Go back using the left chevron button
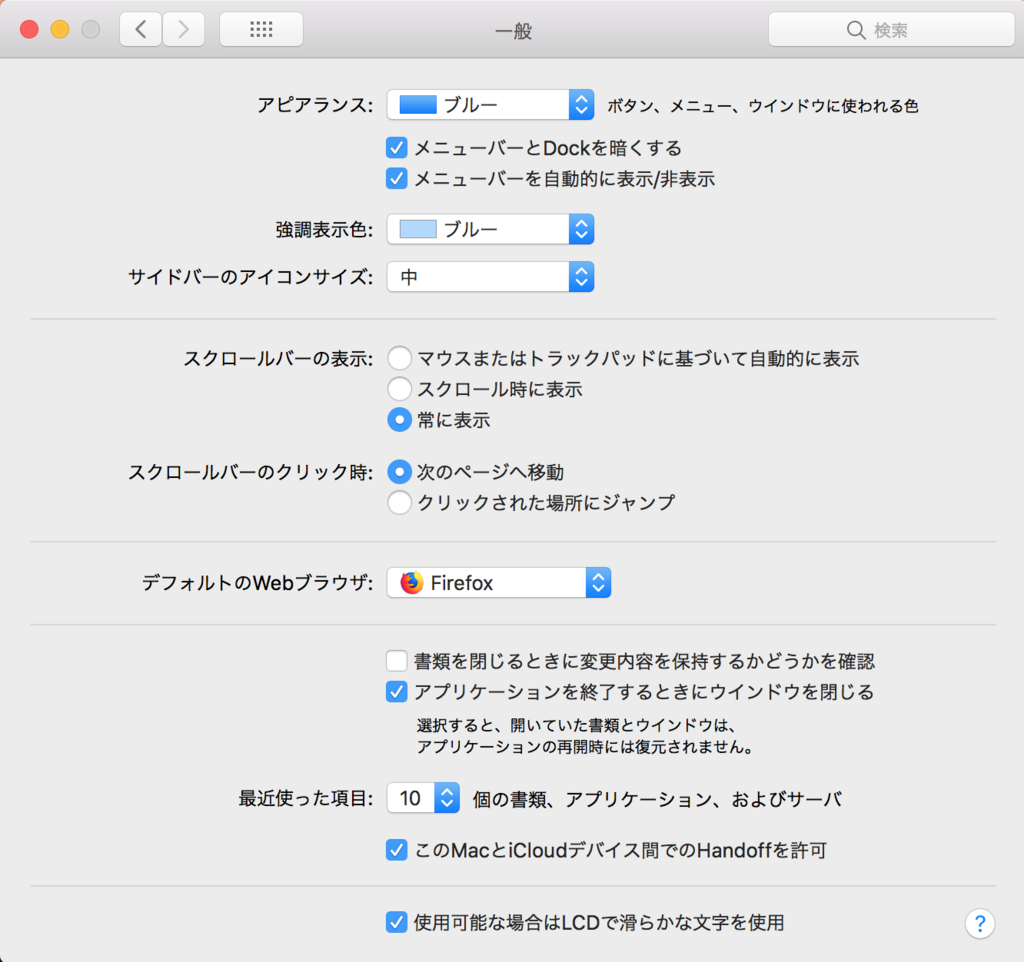Image resolution: width=1024 pixels, height=962 pixels. pyautogui.click(x=140, y=29)
